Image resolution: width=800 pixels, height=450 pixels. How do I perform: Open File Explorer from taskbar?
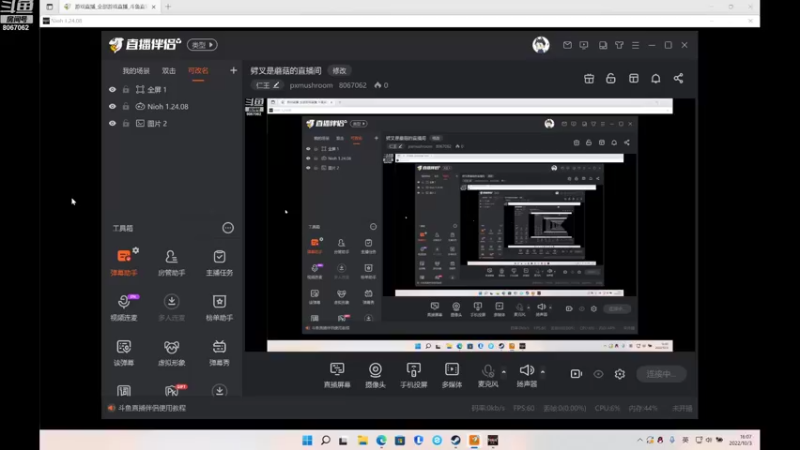tap(363, 440)
